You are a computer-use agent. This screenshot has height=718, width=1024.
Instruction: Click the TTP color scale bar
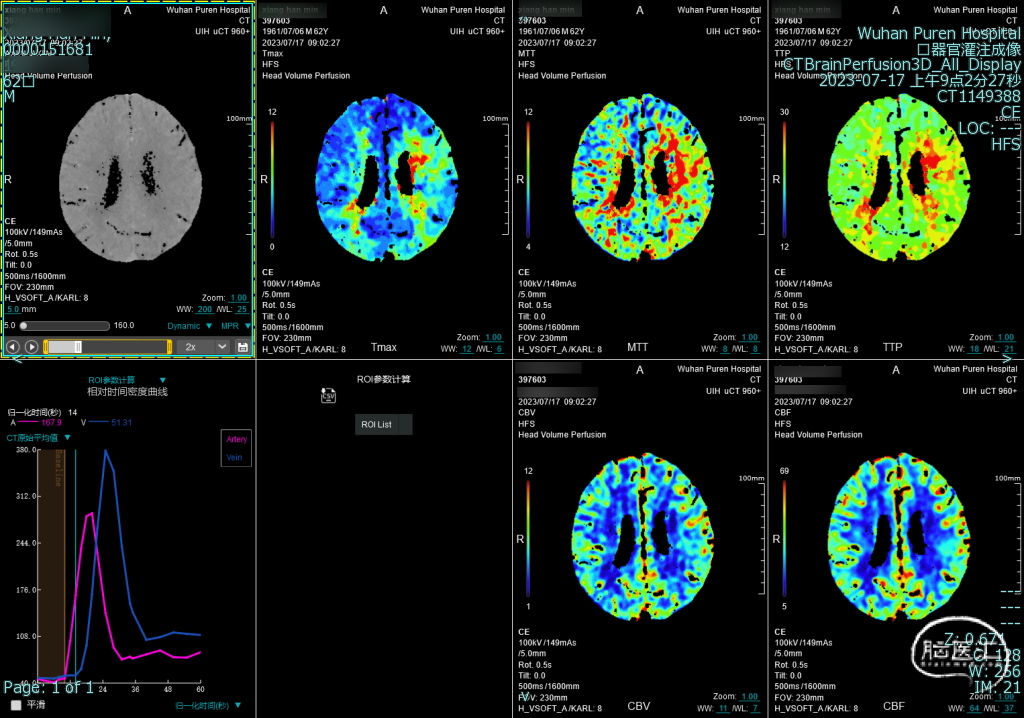coord(784,180)
